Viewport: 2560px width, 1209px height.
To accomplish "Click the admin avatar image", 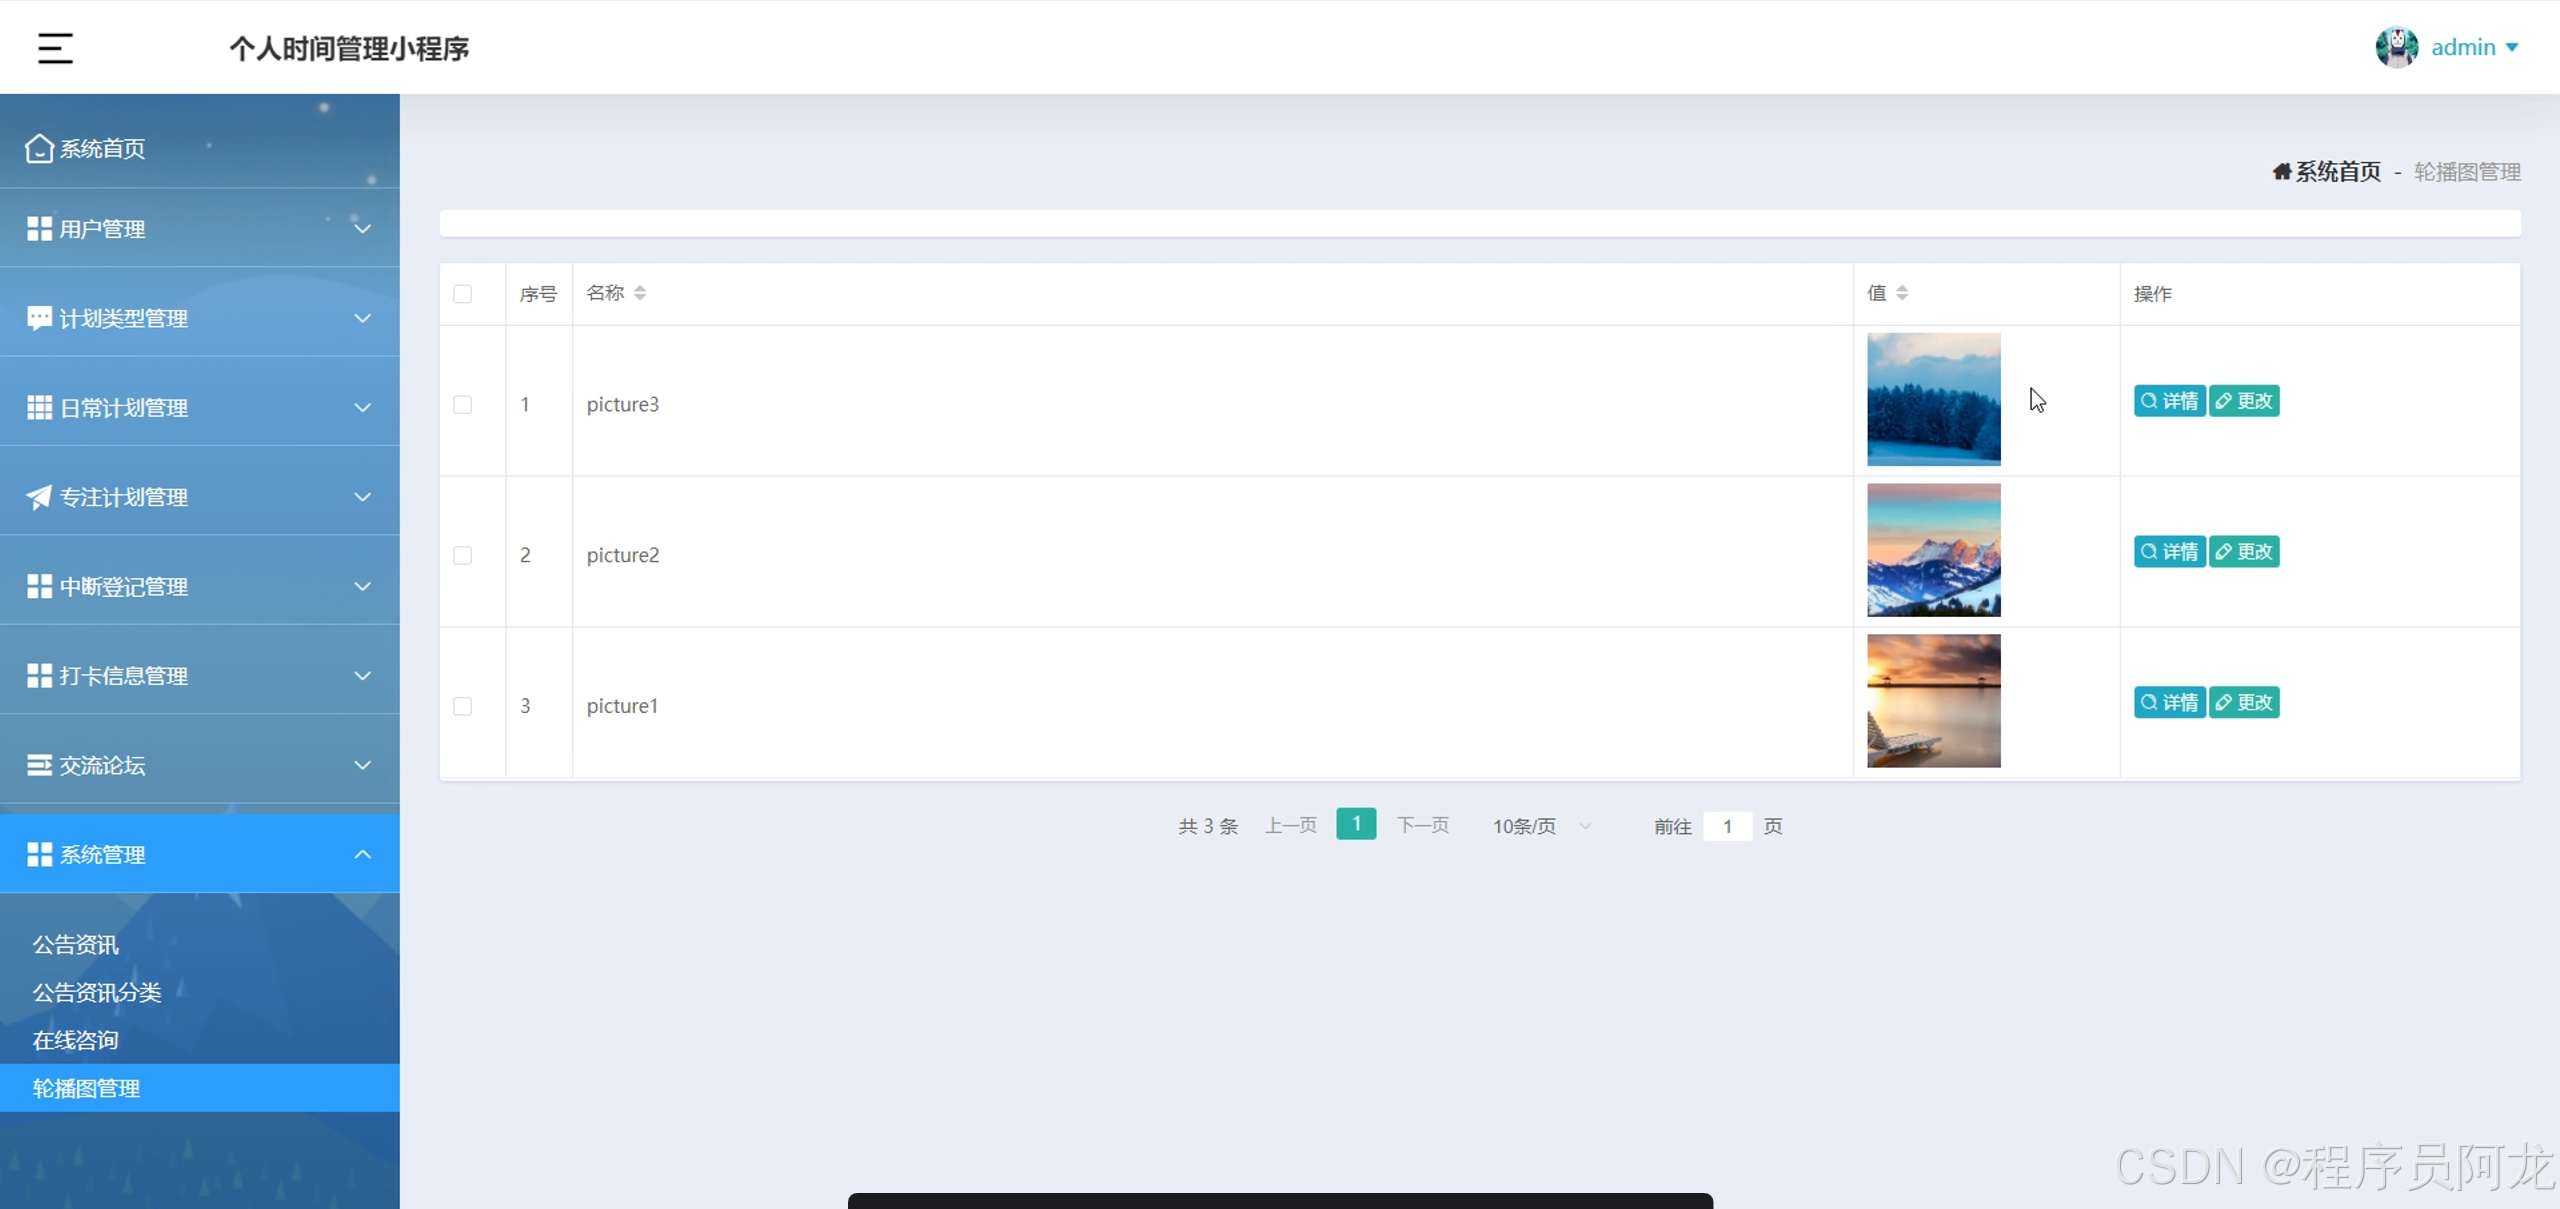I will point(2396,47).
